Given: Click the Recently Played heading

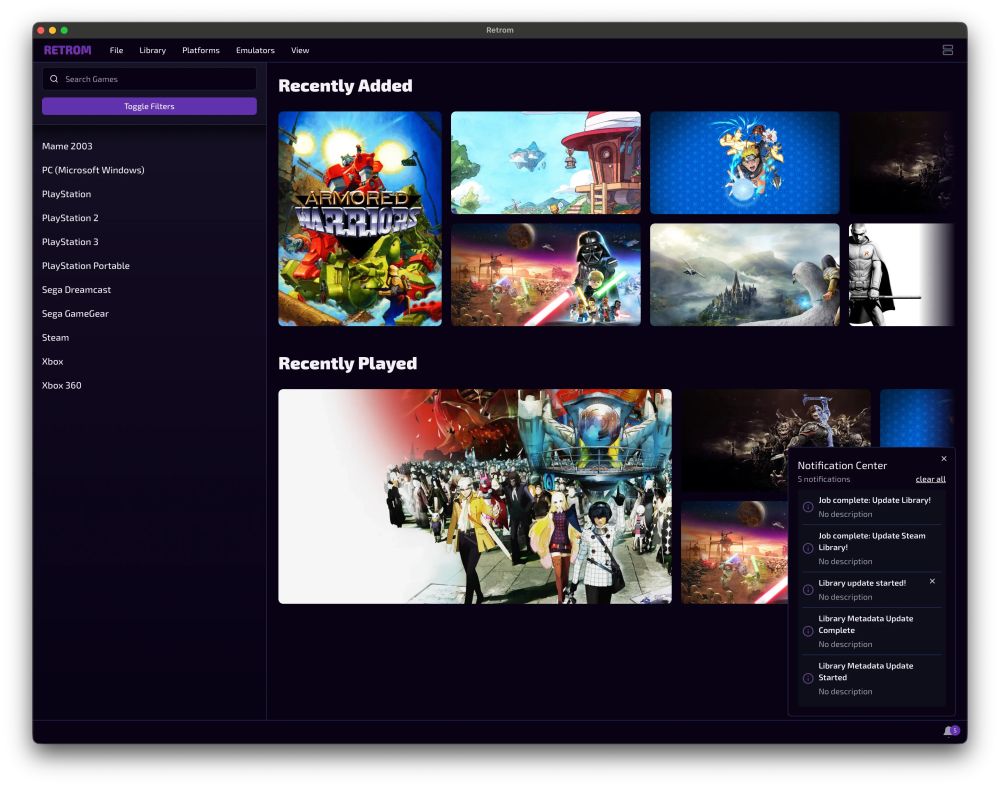Looking at the screenshot, I should click(x=348, y=363).
